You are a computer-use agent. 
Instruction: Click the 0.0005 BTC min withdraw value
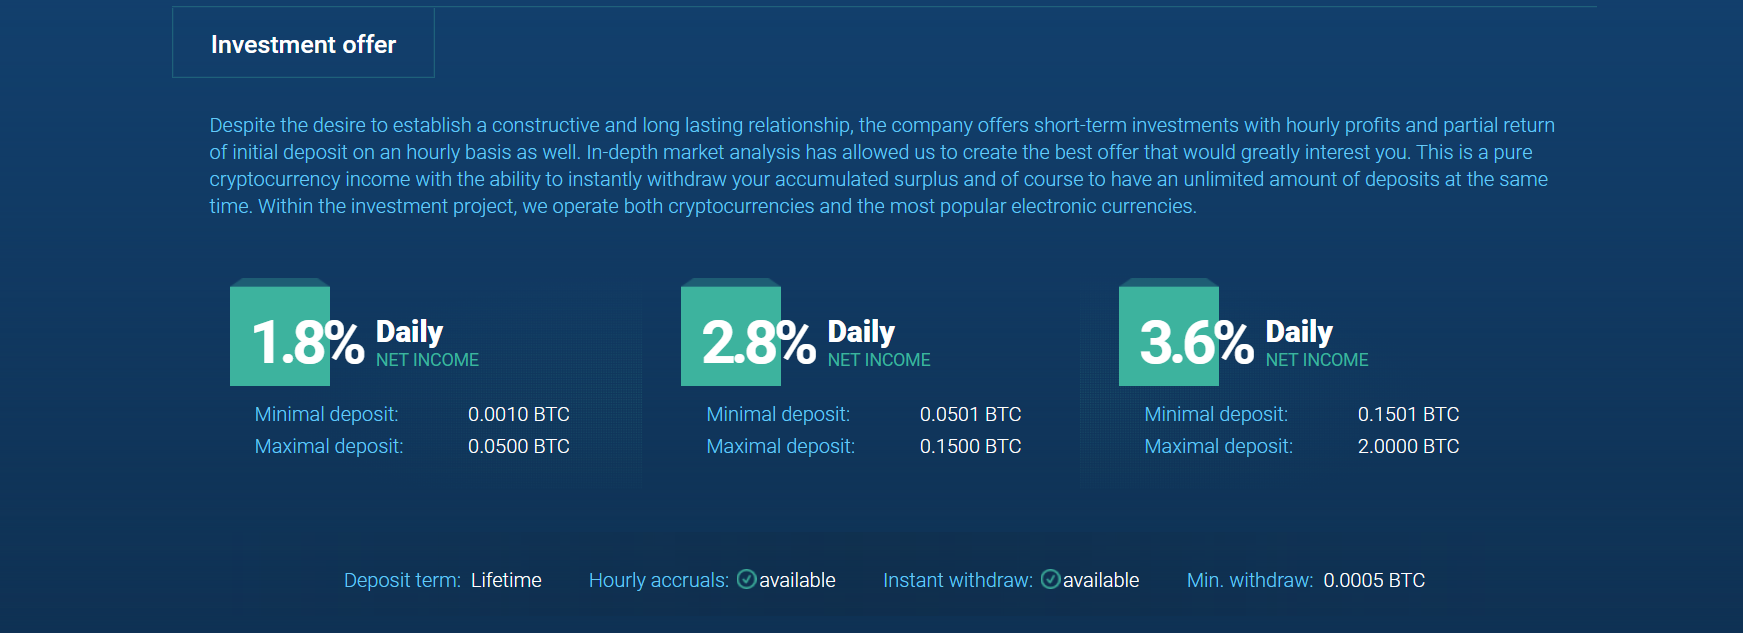(x=1373, y=580)
